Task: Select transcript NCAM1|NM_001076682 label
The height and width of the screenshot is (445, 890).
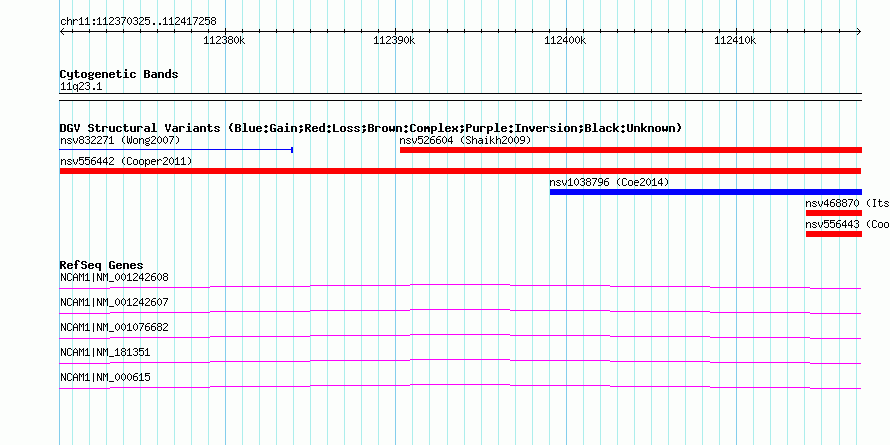Action: pos(114,328)
